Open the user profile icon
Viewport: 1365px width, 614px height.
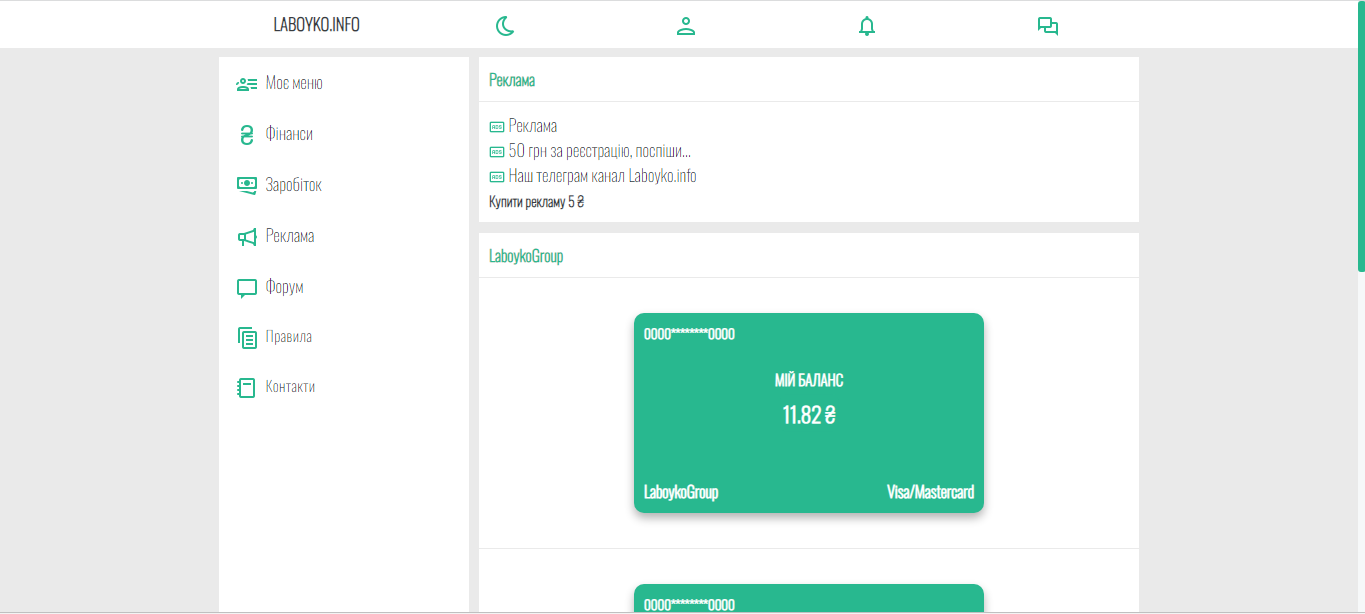[686, 26]
